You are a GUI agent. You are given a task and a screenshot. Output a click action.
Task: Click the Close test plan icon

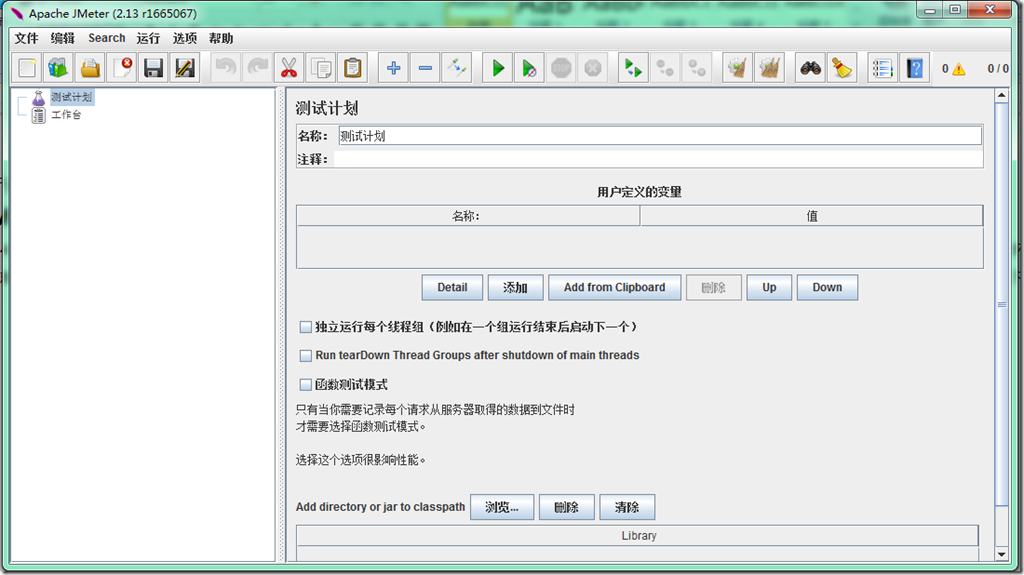pos(122,68)
